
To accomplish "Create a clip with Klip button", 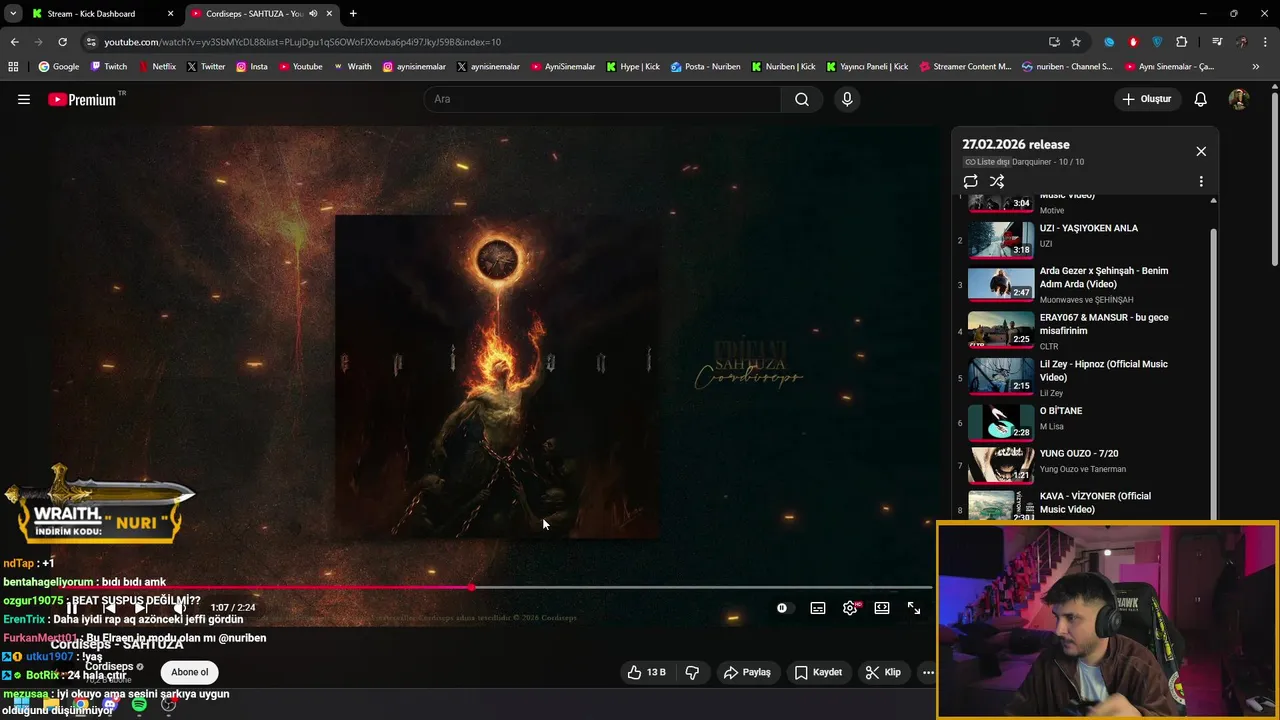I will tap(883, 672).
